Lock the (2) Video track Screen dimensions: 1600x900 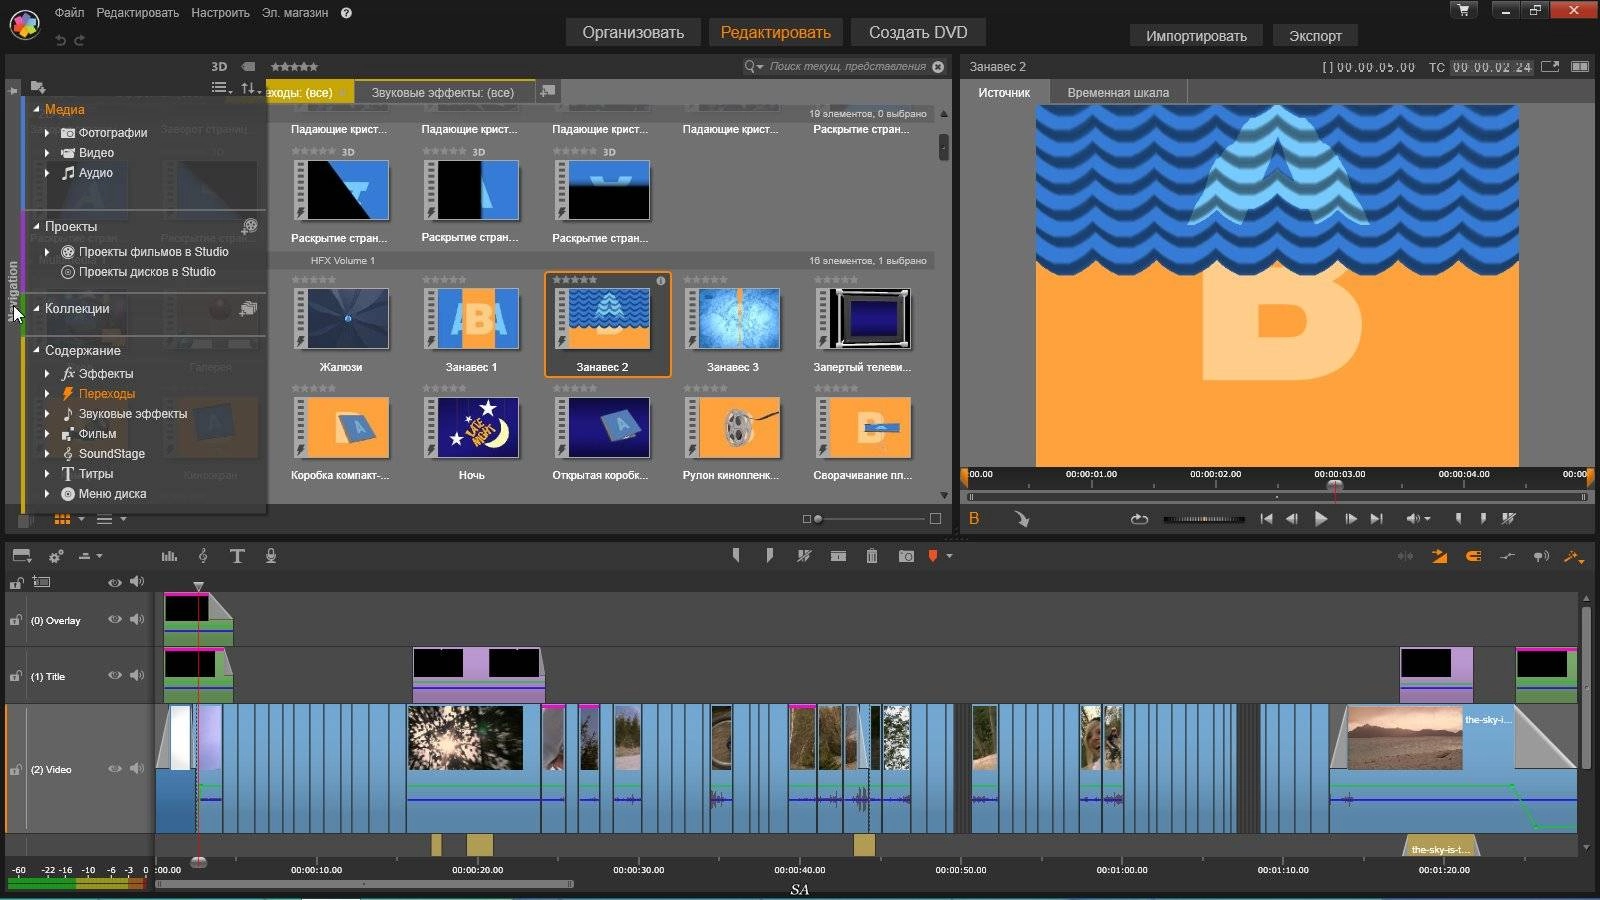click(x=16, y=770)
